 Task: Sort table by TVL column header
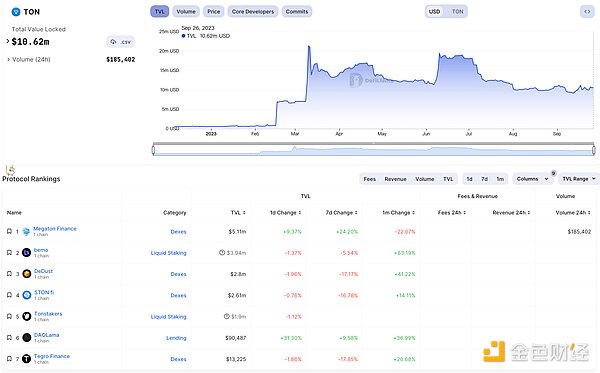coord(238,213)
